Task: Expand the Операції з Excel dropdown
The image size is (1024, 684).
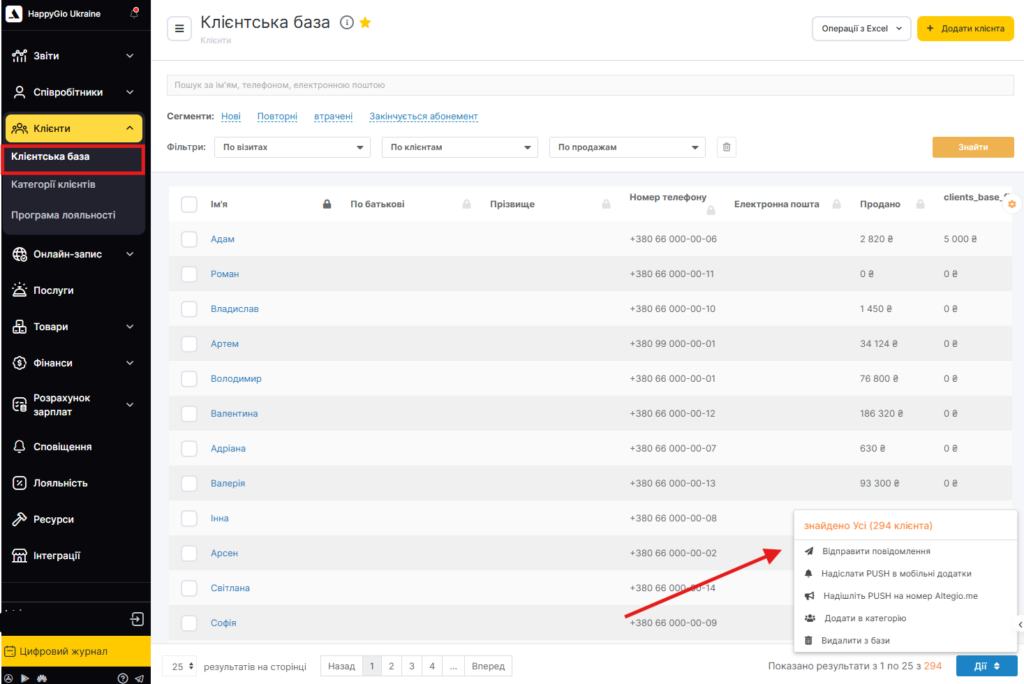Action: (861, 29)
